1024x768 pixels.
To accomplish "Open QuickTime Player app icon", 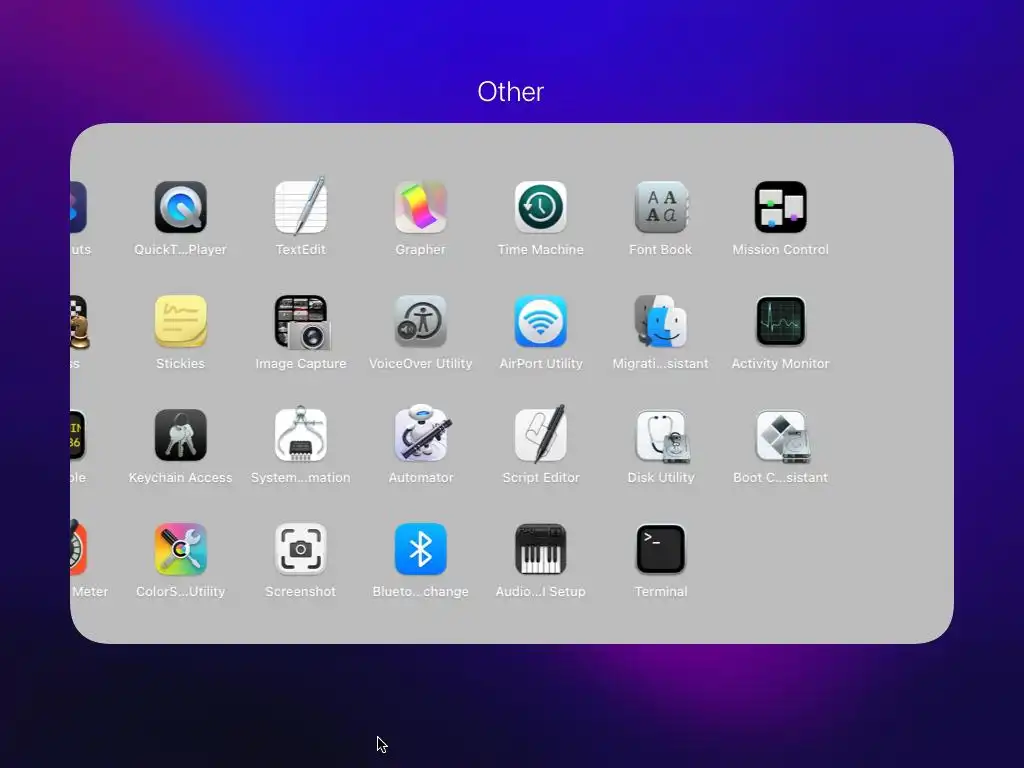I will tap(181, 207).
